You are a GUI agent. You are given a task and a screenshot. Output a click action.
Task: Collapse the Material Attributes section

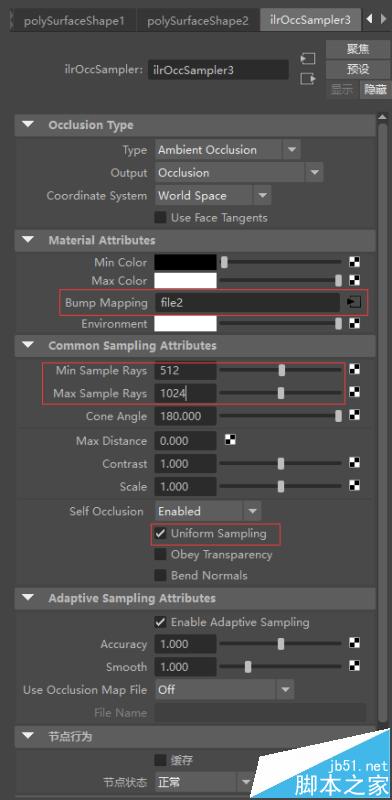click(28, 240)
